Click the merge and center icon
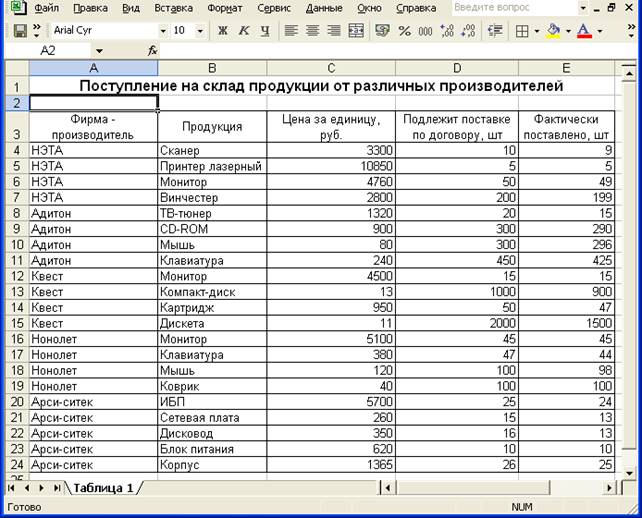This screenshot has height=518, width=642. (355, 31)
